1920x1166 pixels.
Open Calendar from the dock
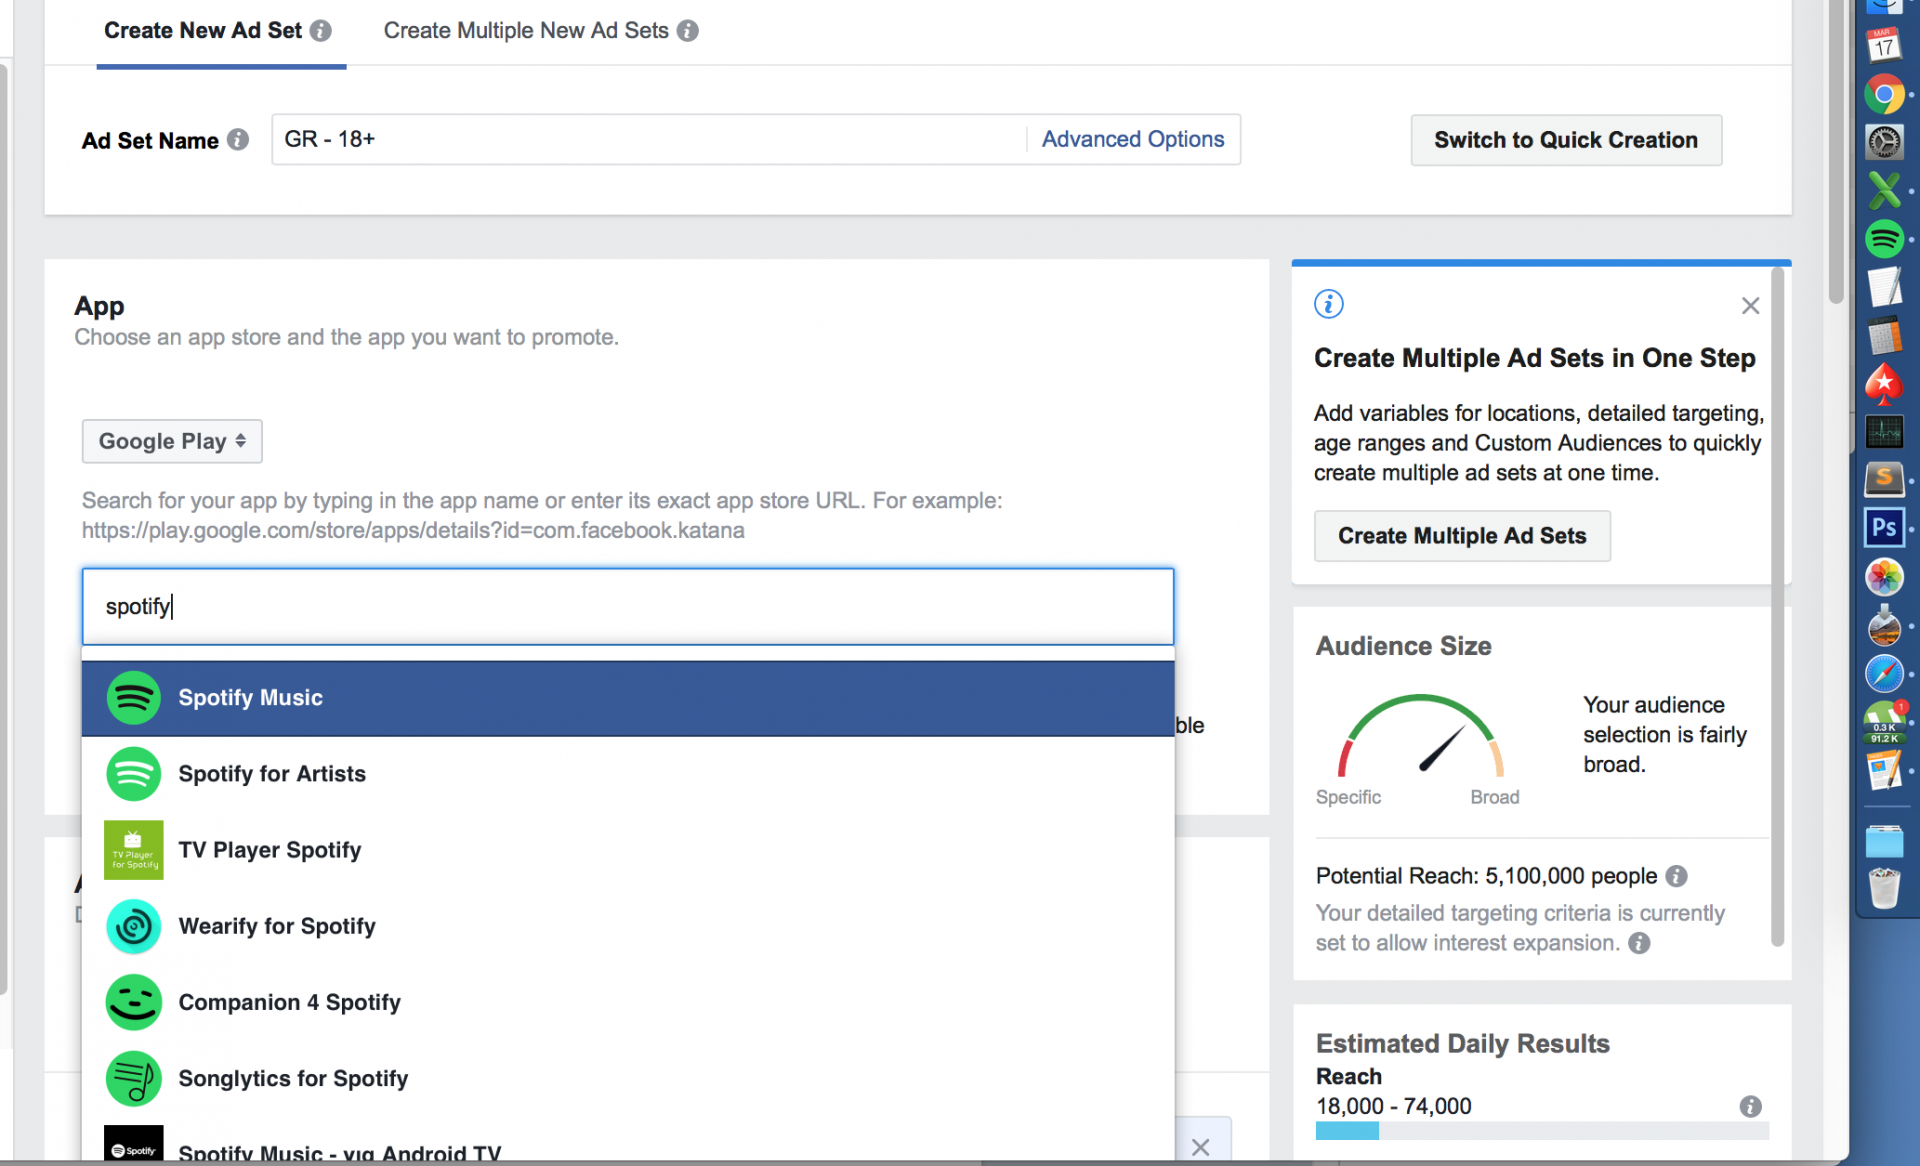1884,46
